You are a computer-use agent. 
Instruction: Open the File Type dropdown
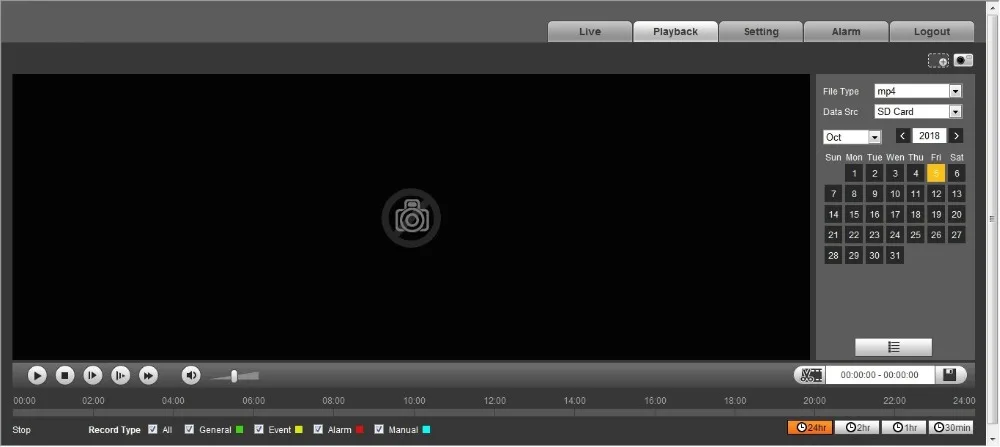[918, 91]
